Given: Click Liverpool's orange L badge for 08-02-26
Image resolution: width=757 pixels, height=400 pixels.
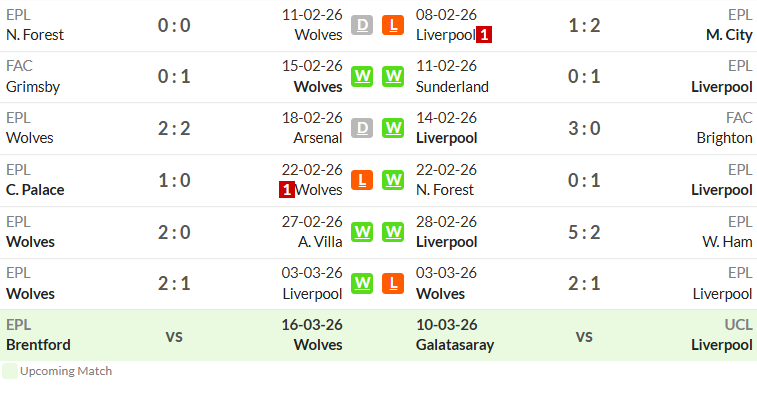Looking at the screenshot, I should pos(393,25).
